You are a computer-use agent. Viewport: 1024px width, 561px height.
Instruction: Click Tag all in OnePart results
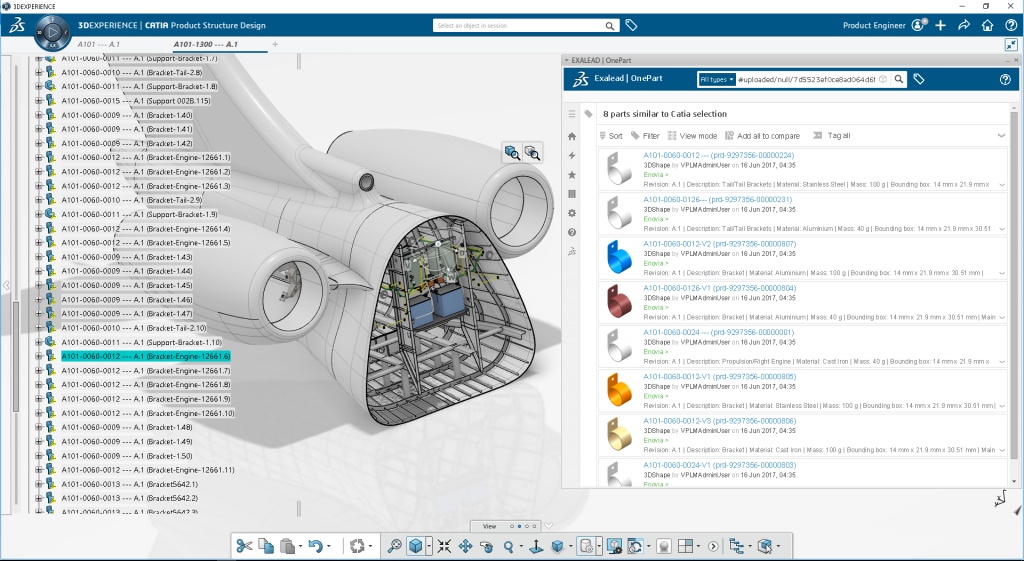click(831, 136)
